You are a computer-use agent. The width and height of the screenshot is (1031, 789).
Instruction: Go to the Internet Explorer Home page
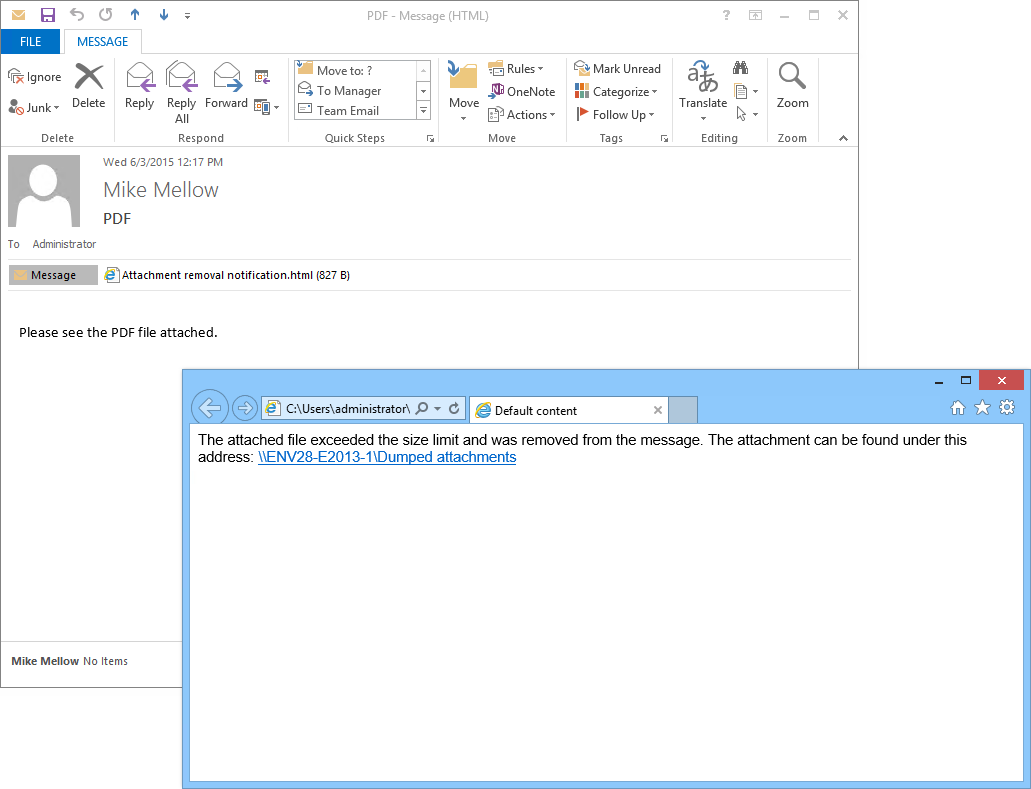(958, 408)
